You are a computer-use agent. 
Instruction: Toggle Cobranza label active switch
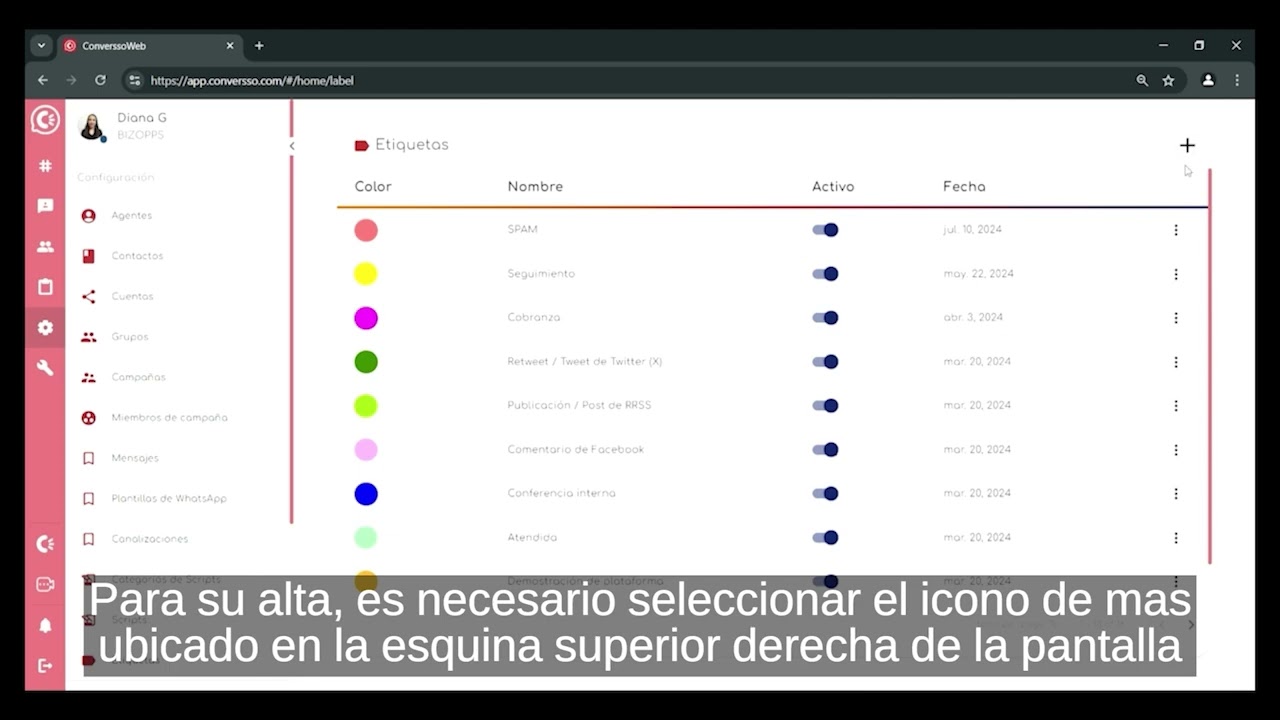pyautogui.click(x=825, y=318)
